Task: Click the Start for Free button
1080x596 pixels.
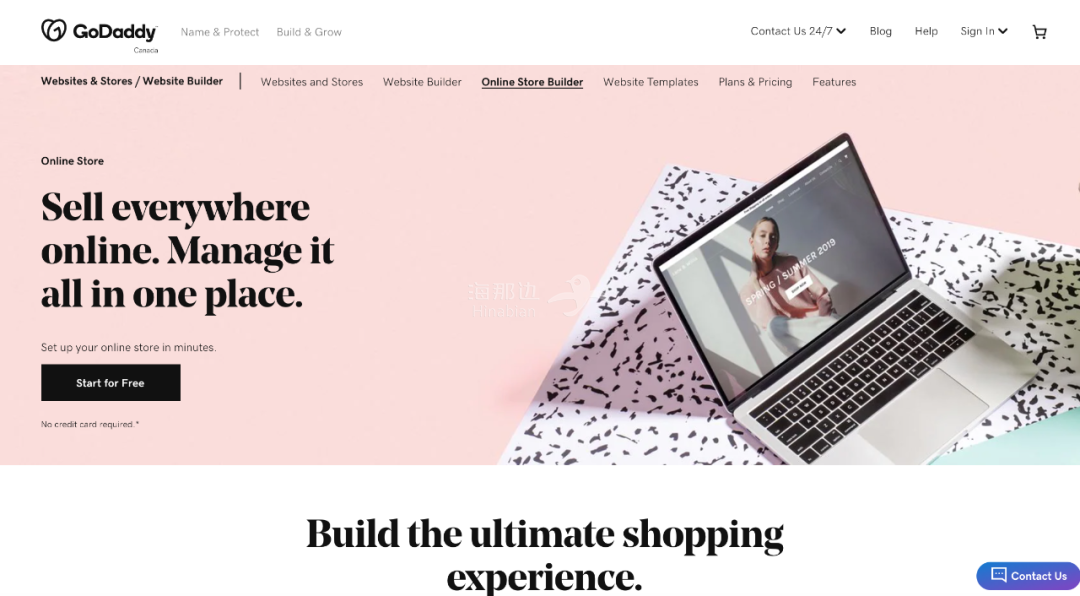Action: [x=111, y=382]
